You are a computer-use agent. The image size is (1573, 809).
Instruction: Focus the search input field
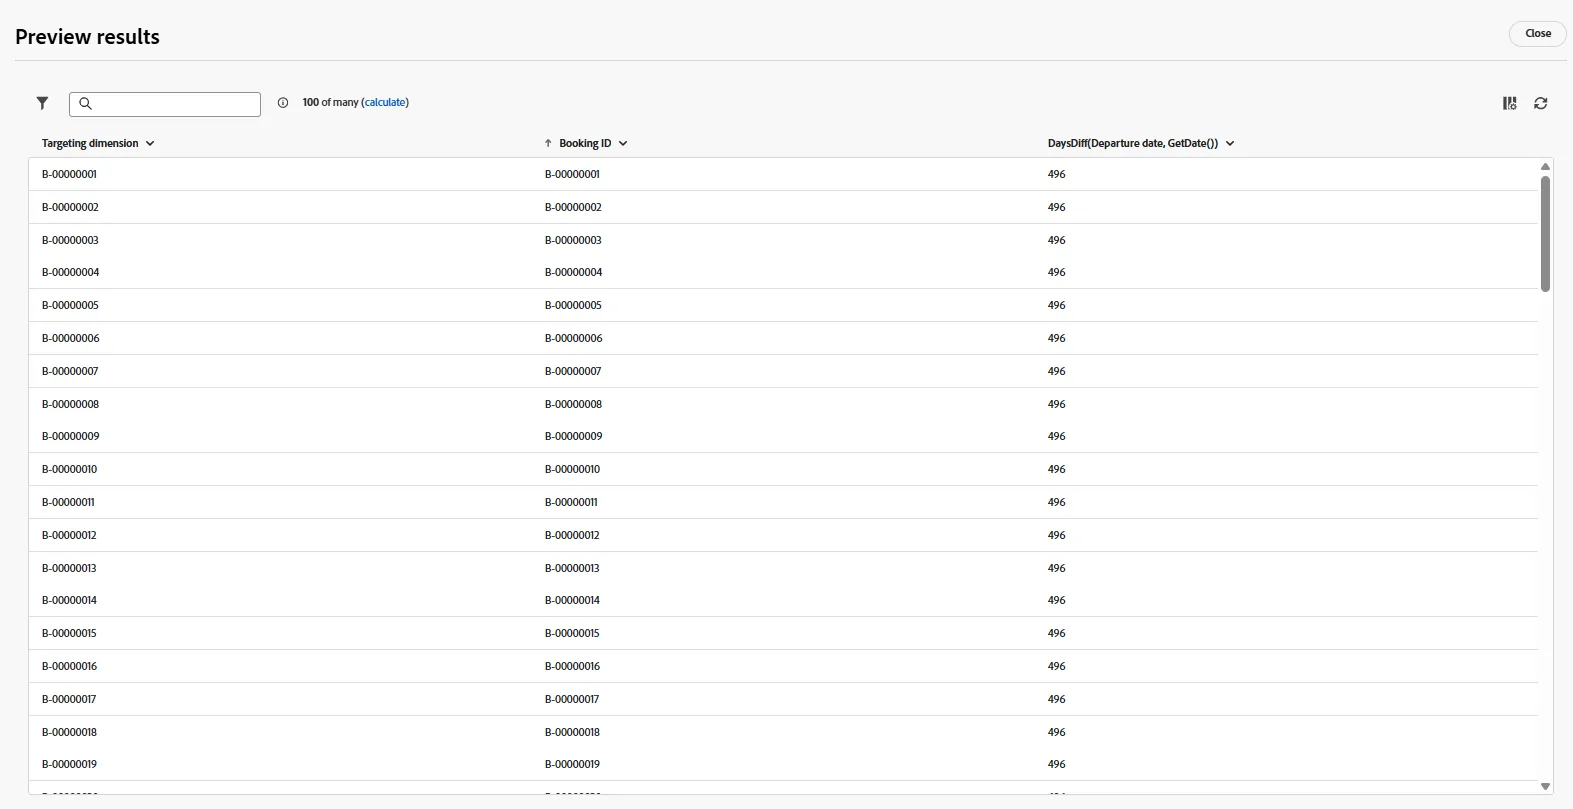[165, 104]
